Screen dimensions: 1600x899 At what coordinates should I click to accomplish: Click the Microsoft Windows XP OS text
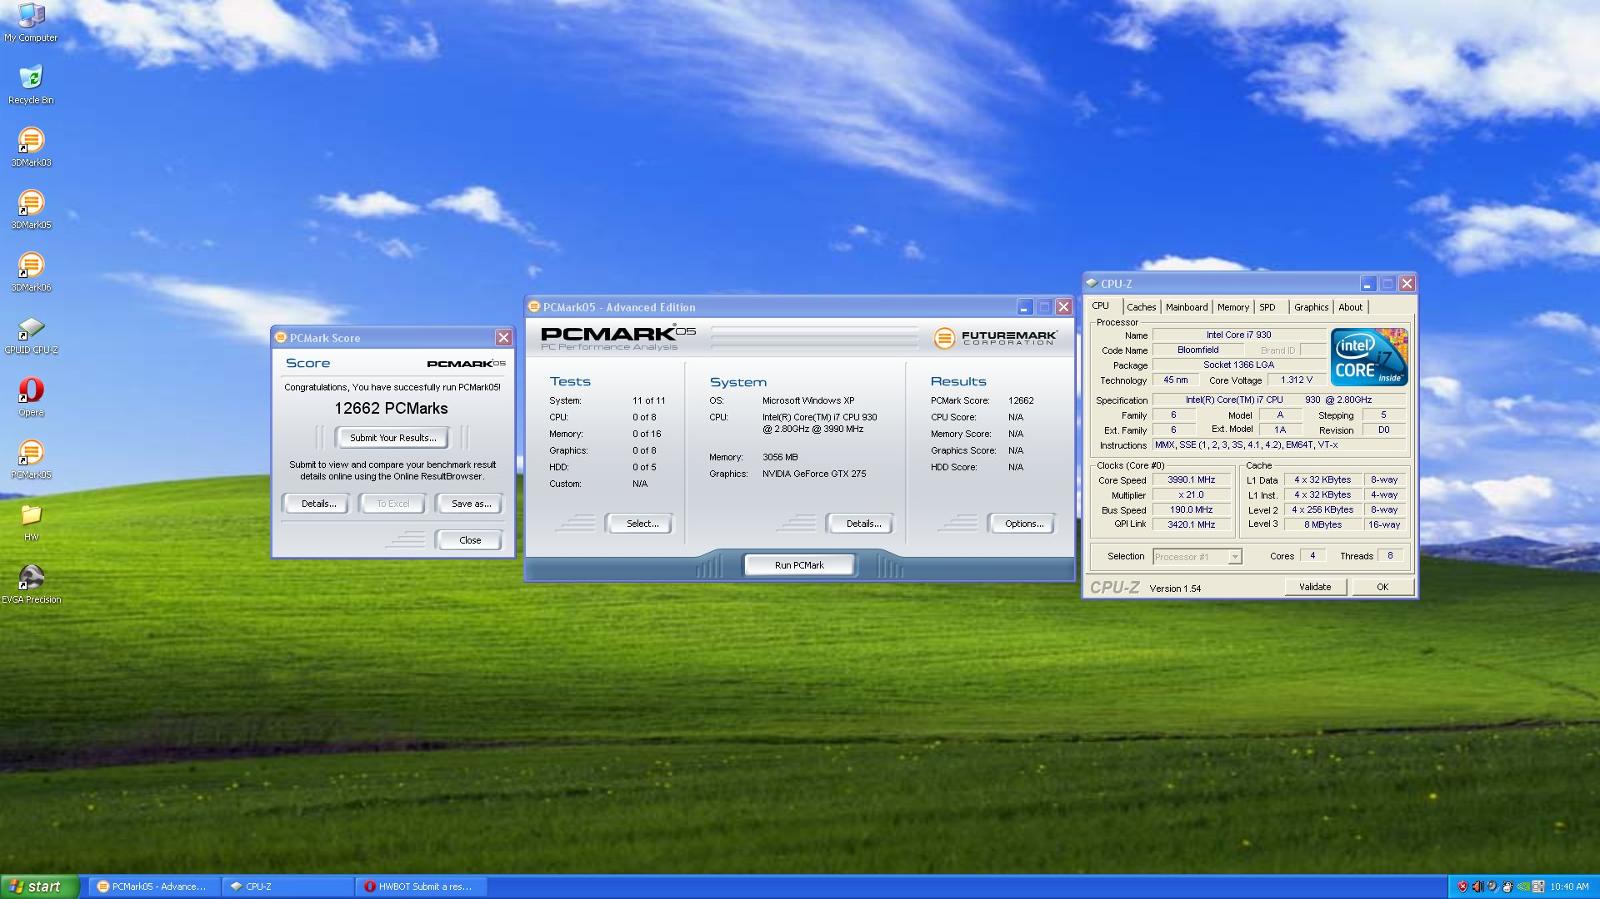click(808, 401)
